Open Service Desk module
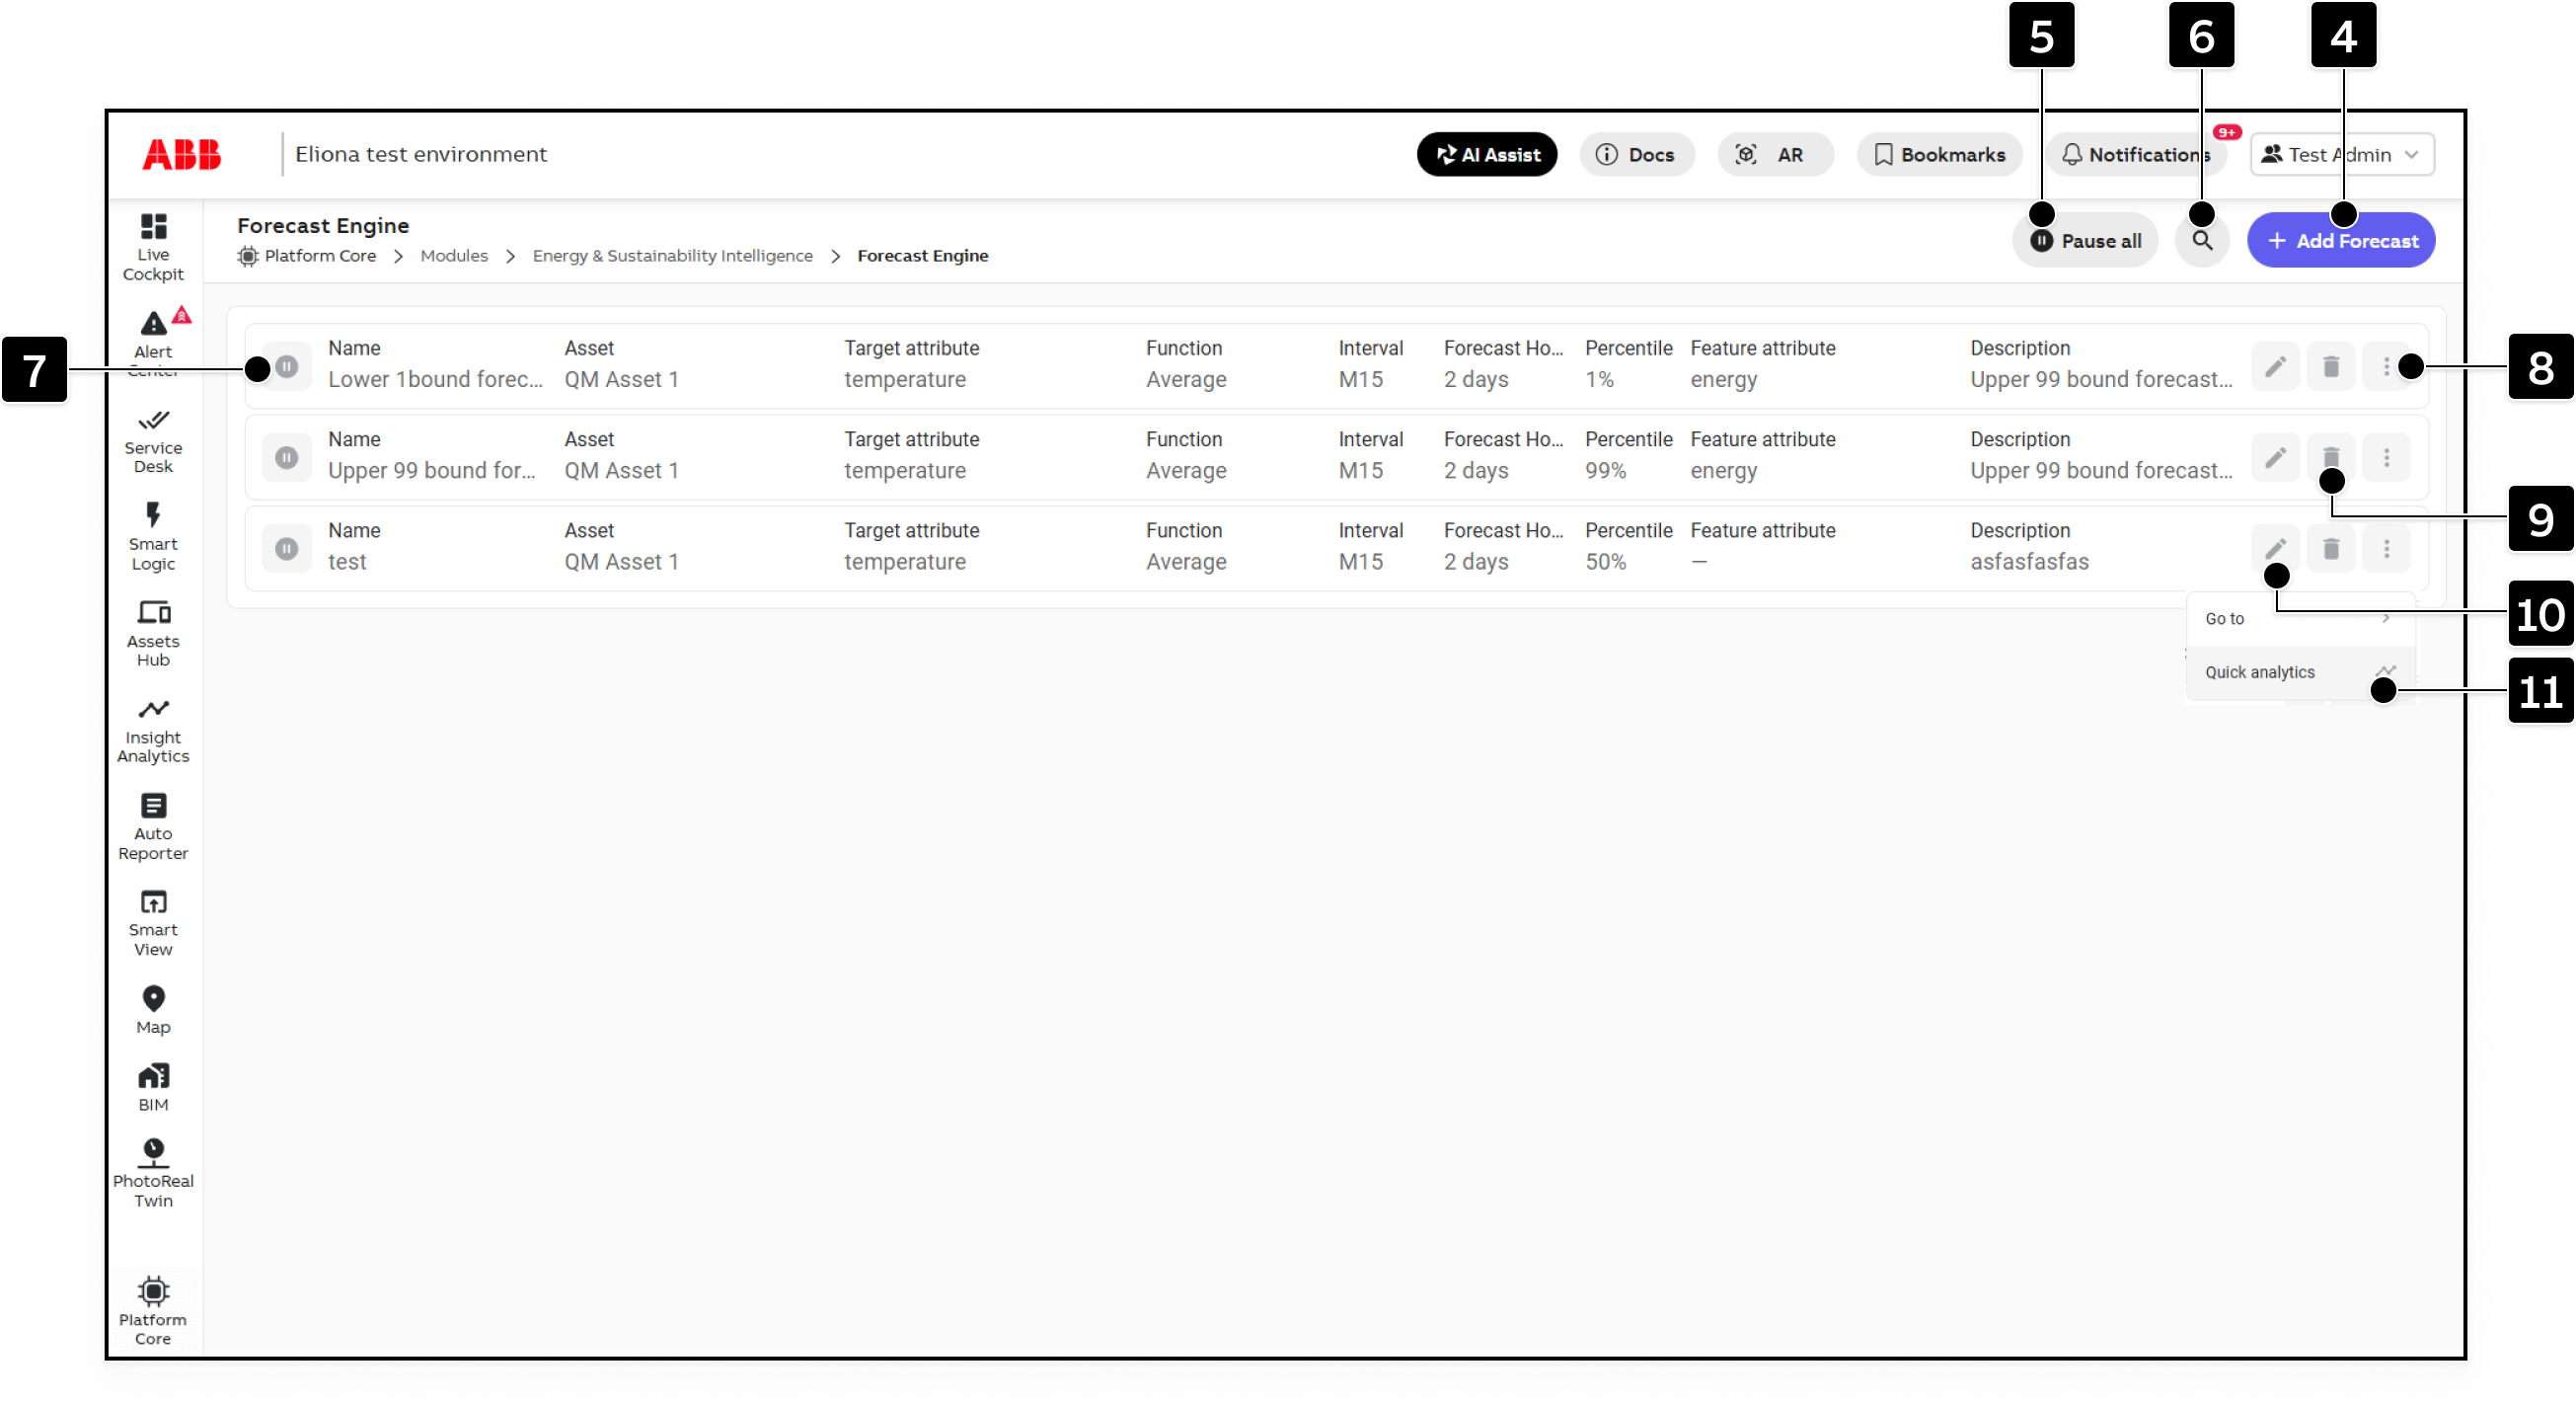Screen dimensions: 2576x1402 pos(153,442)
